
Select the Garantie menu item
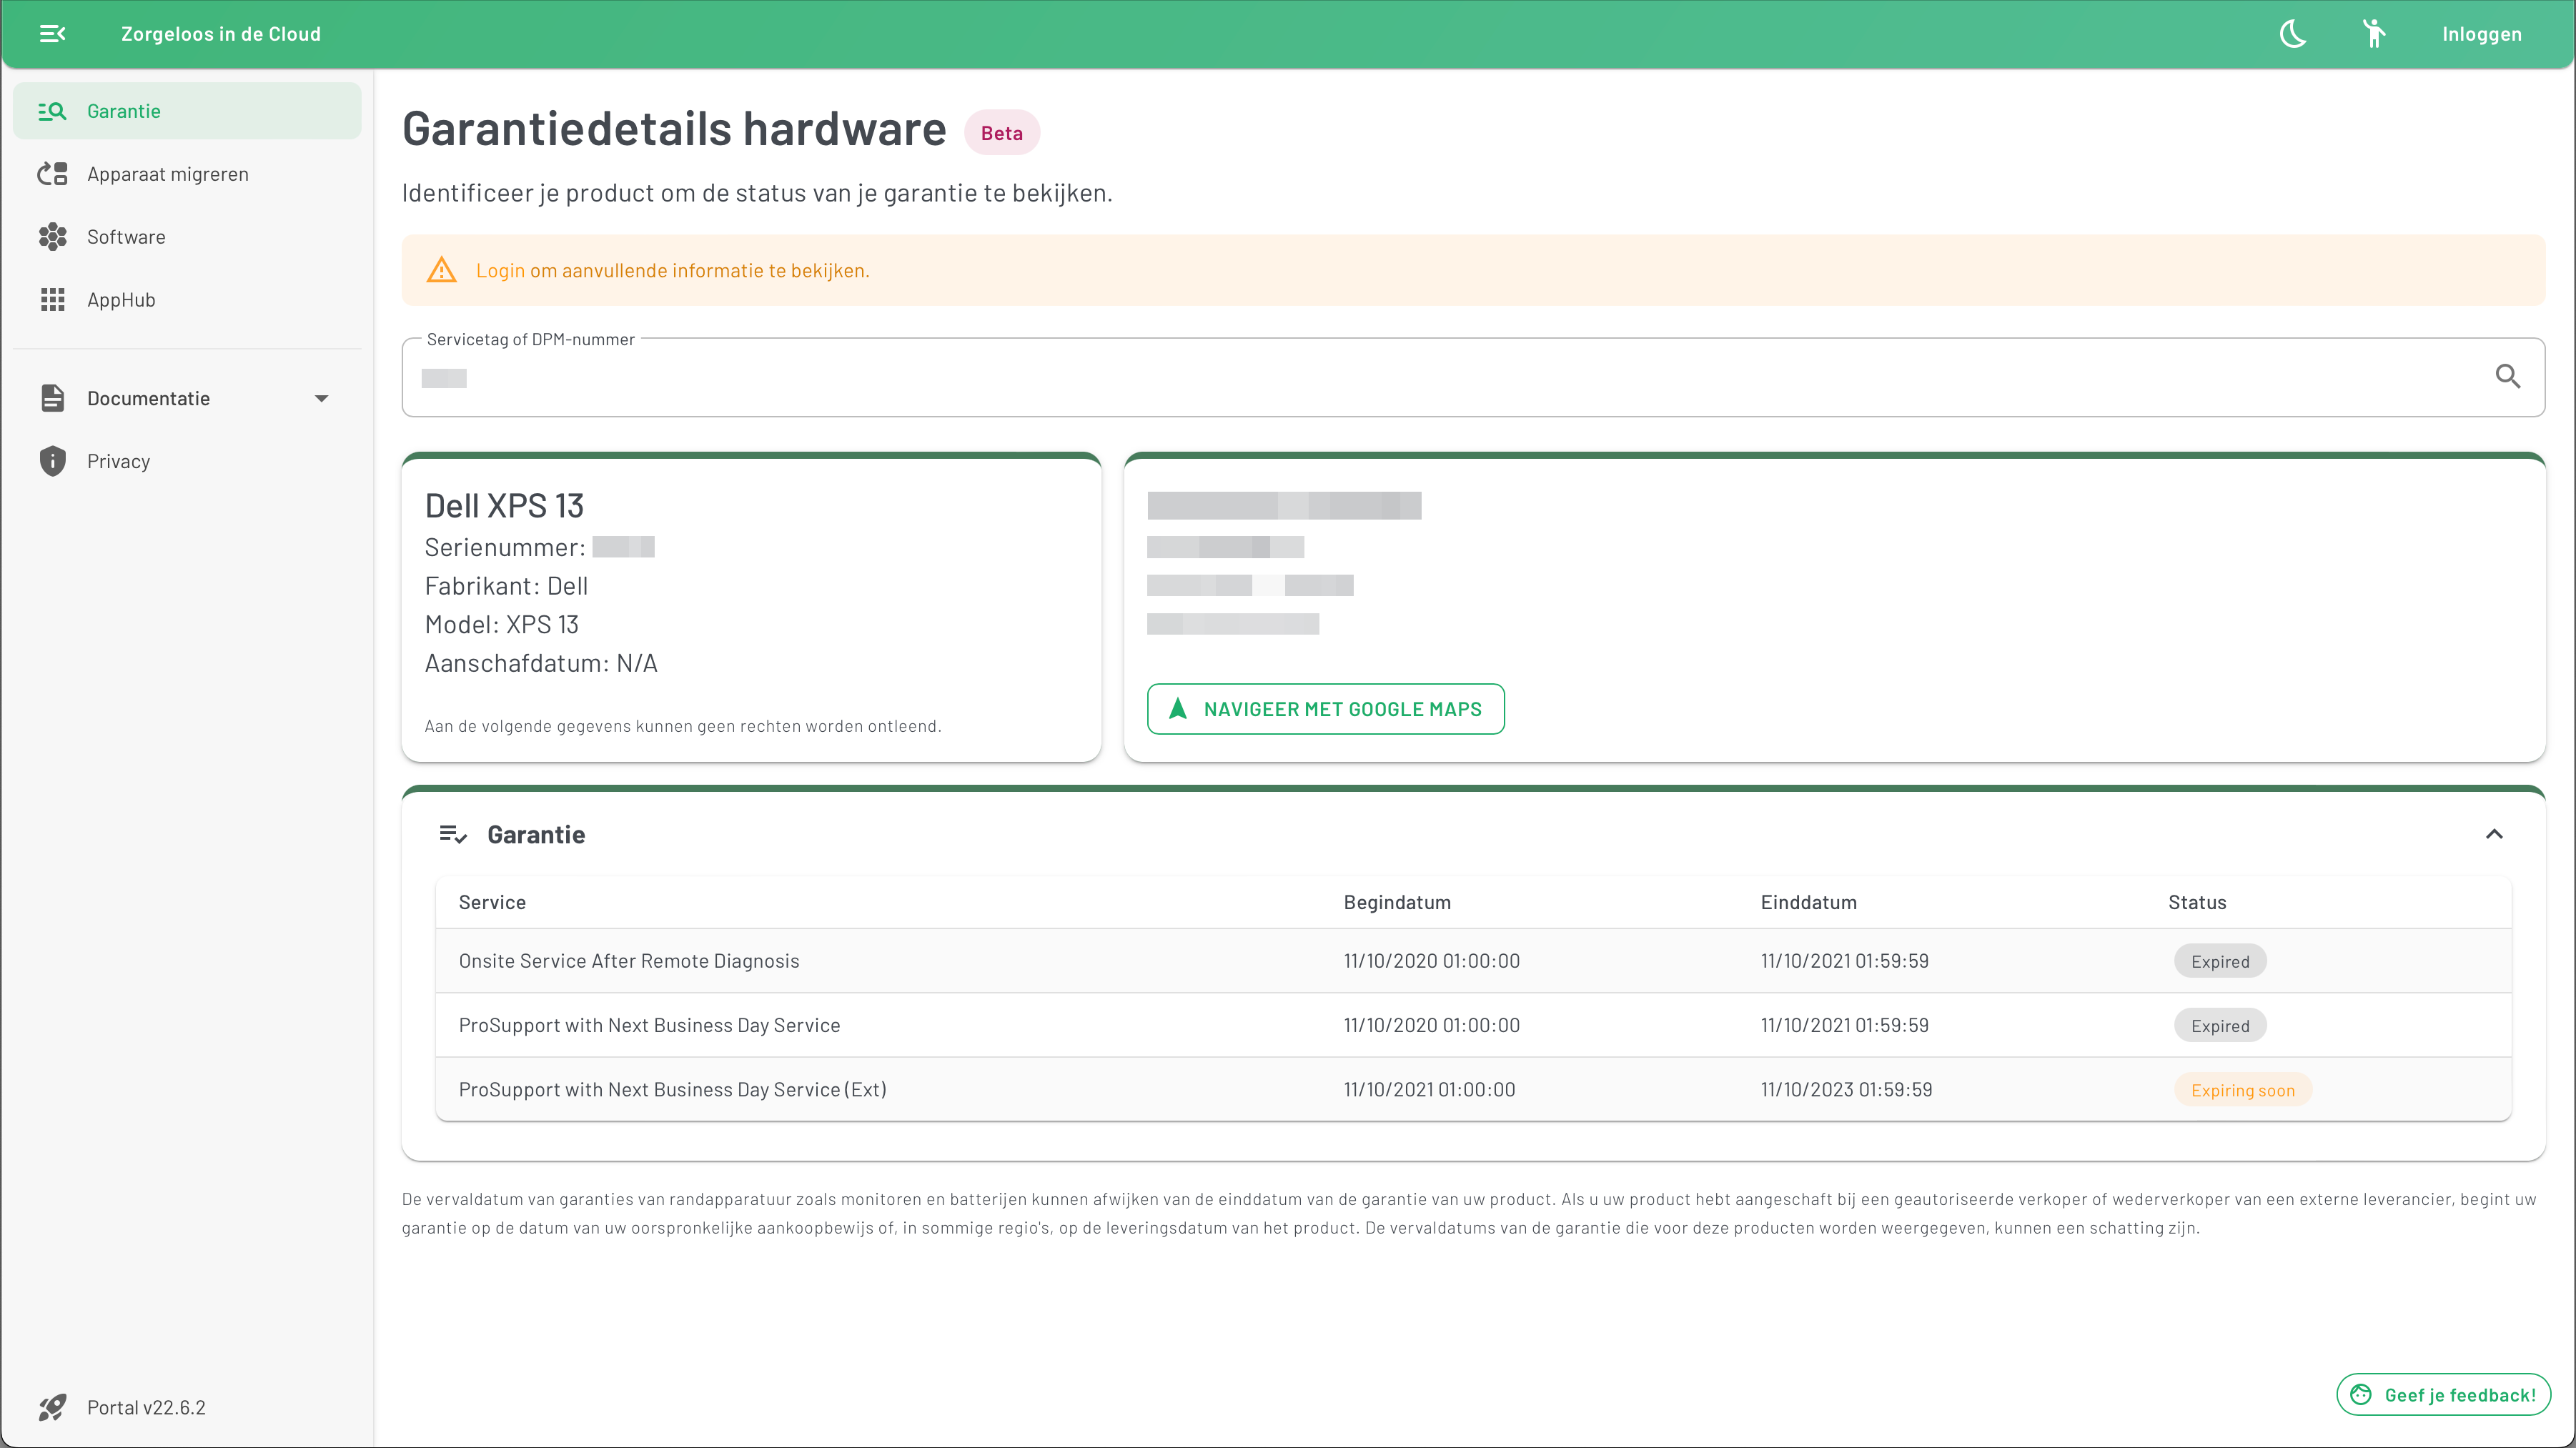pyautogui.click(x=187, y=110)
